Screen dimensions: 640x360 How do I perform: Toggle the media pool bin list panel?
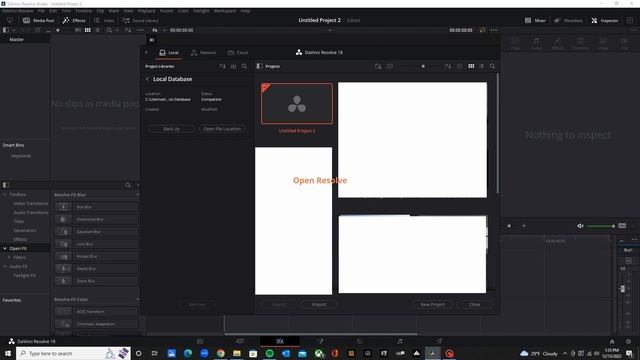[6, 30]
